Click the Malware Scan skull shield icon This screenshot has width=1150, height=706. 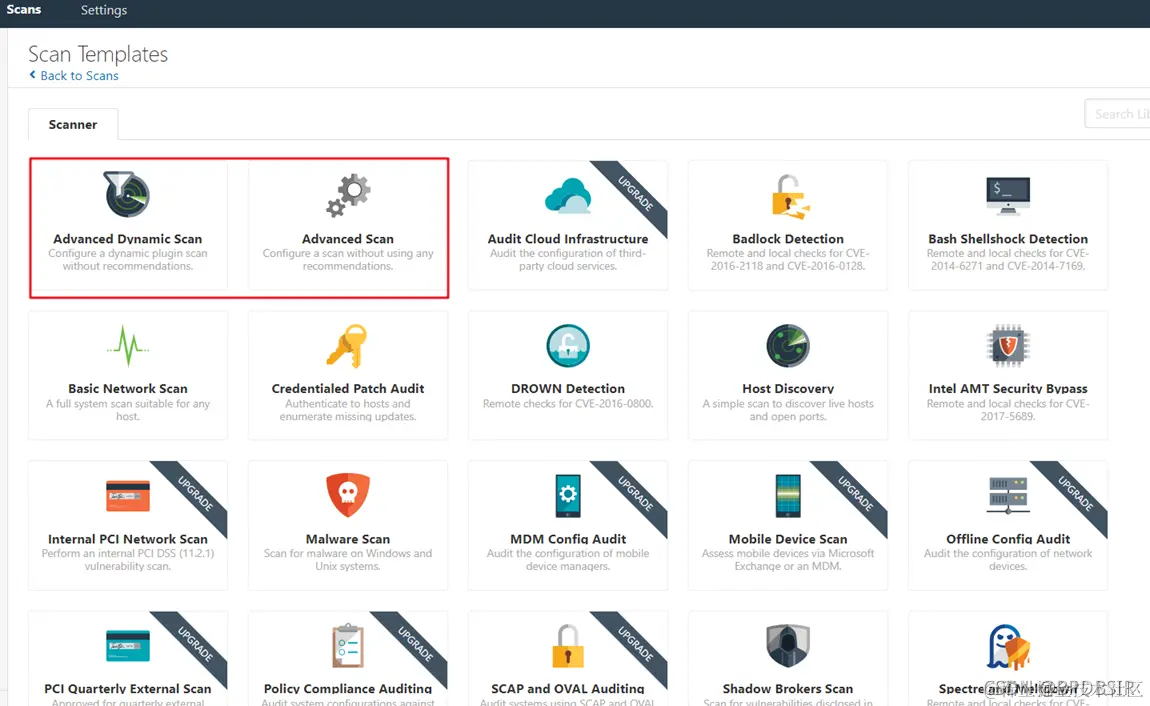(348, 495)
